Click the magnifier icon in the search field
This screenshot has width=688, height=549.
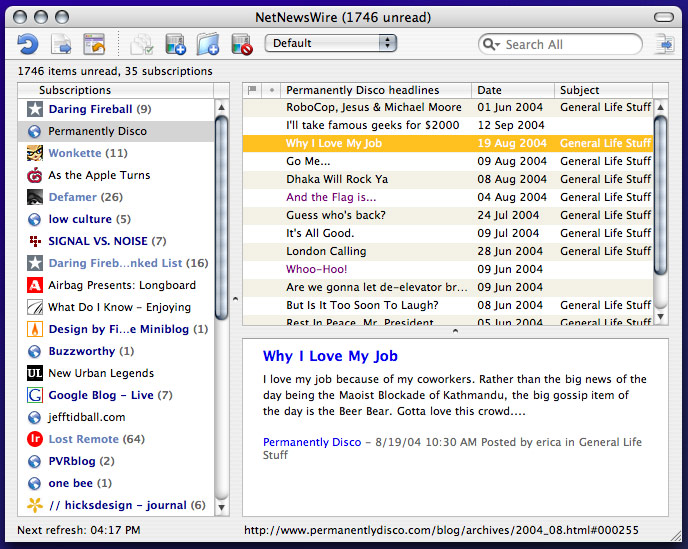(x=491, y=44)
